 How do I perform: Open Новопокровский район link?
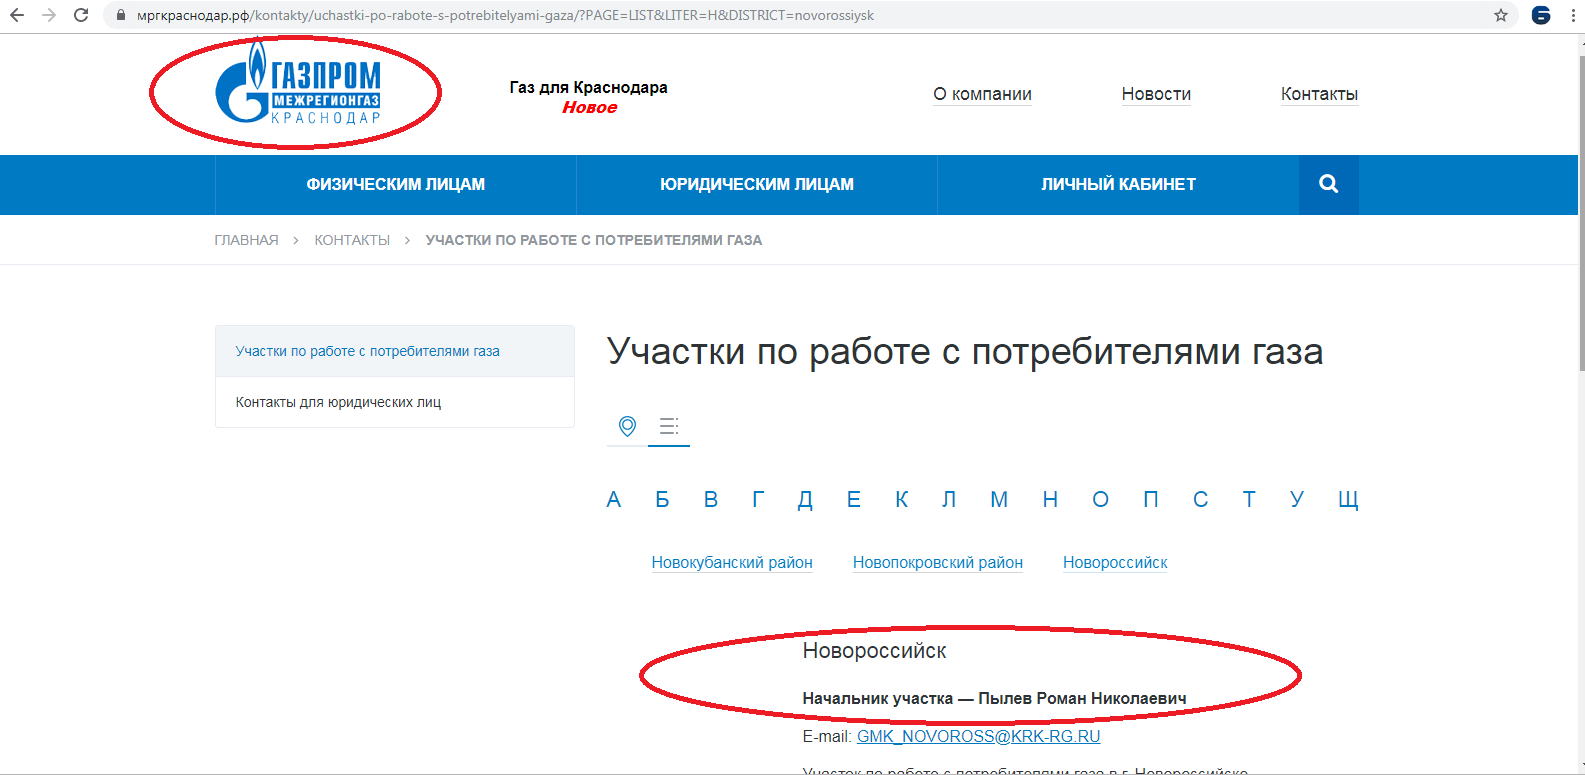pyautogui.click(x=938, y=562)
